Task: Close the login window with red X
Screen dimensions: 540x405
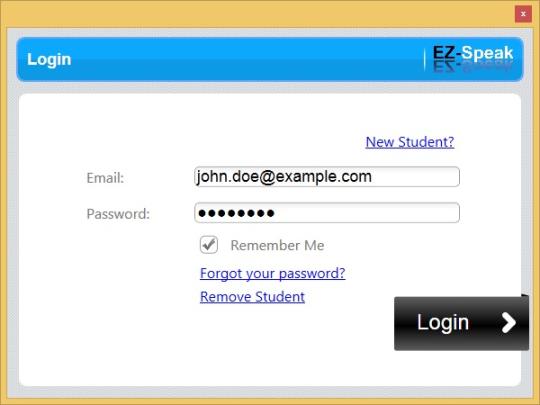Action: tap(523, 14)
